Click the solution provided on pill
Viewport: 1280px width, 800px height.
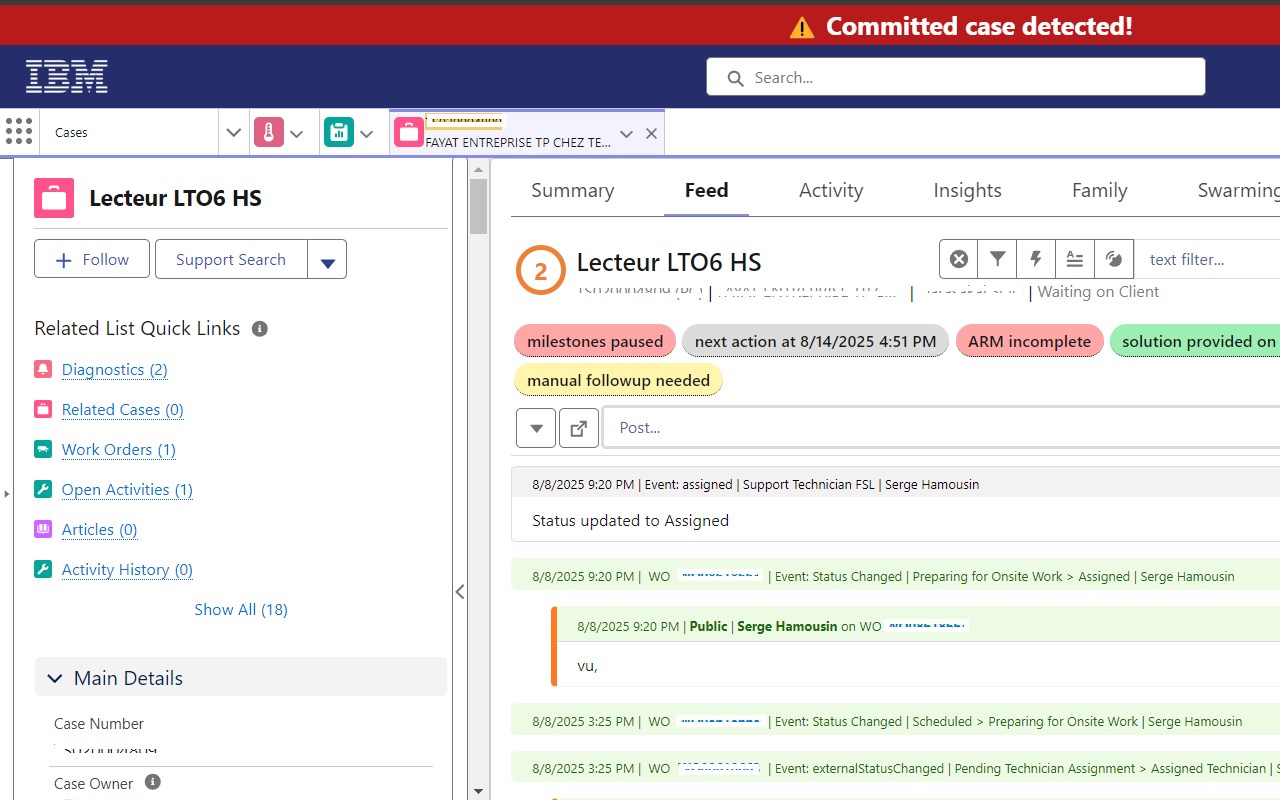1195,341
